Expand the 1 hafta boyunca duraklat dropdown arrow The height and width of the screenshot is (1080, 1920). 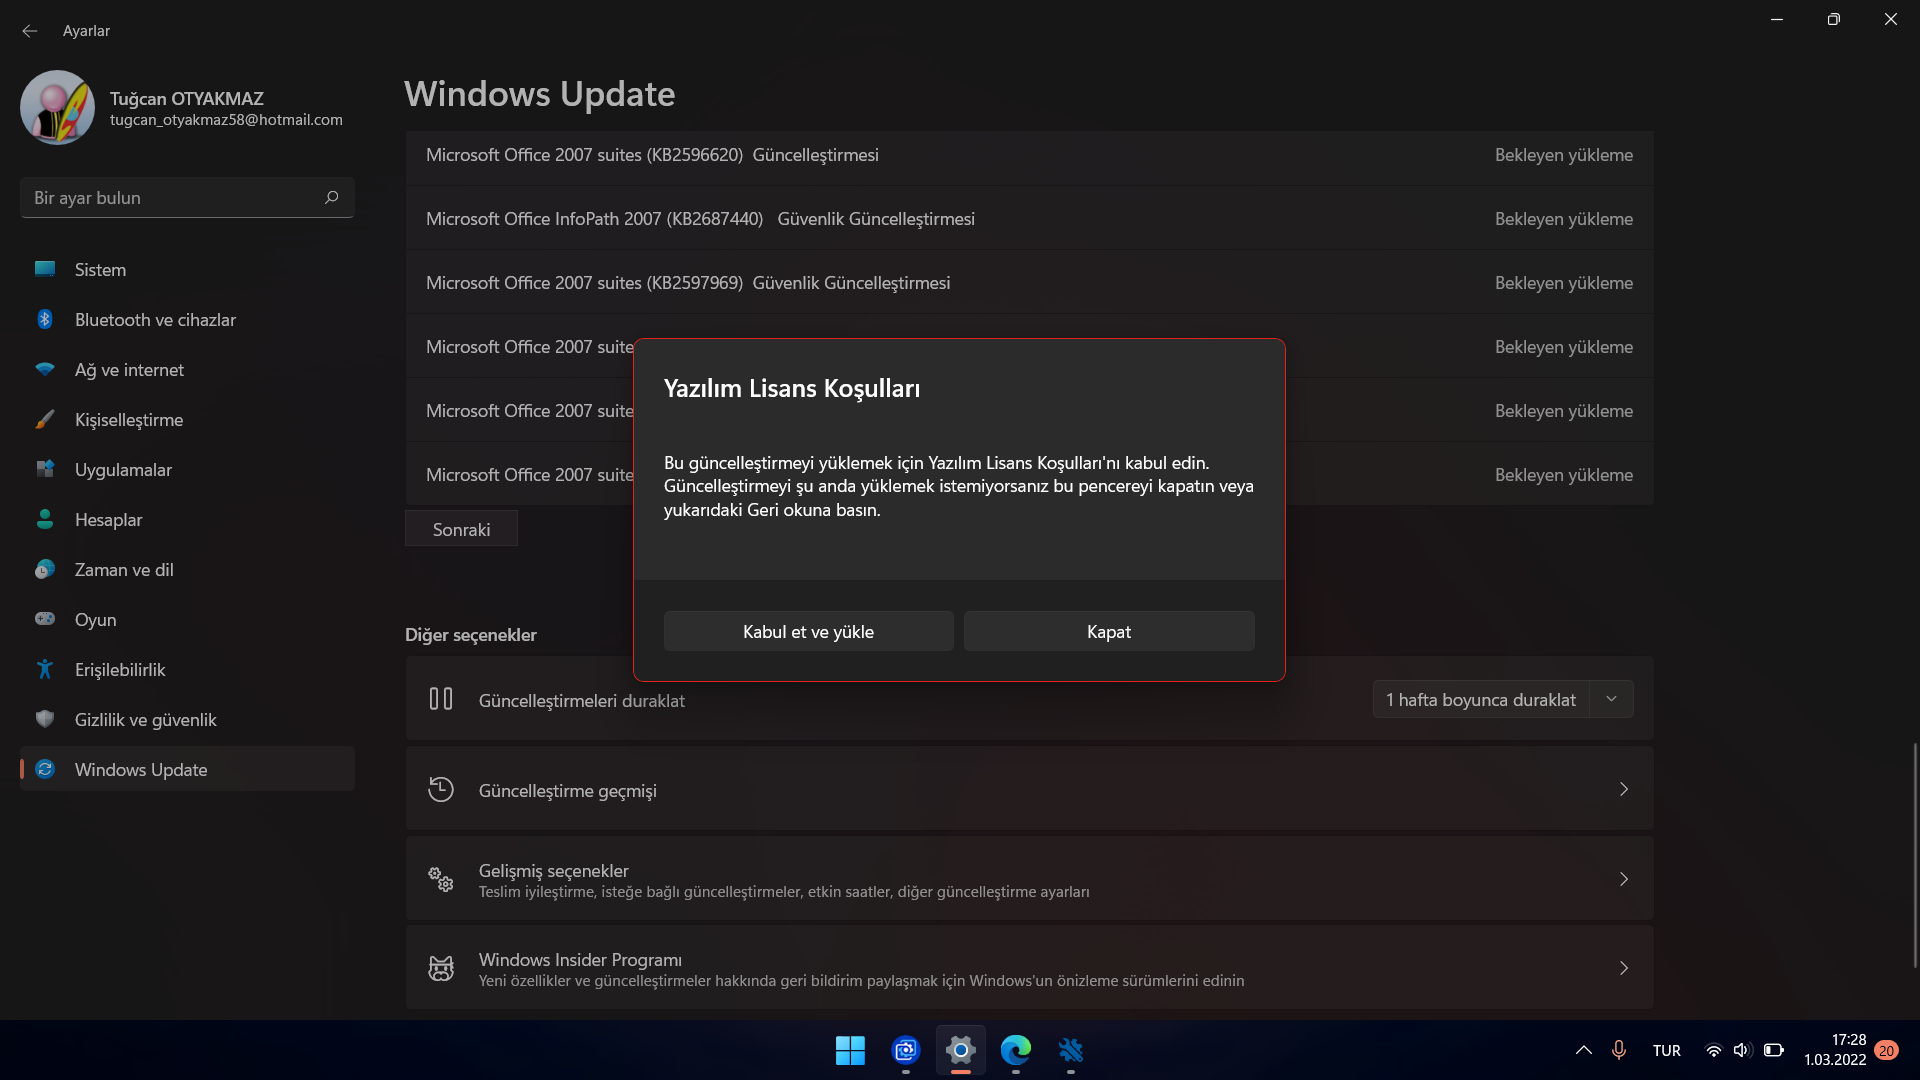tap(1611, 699)
